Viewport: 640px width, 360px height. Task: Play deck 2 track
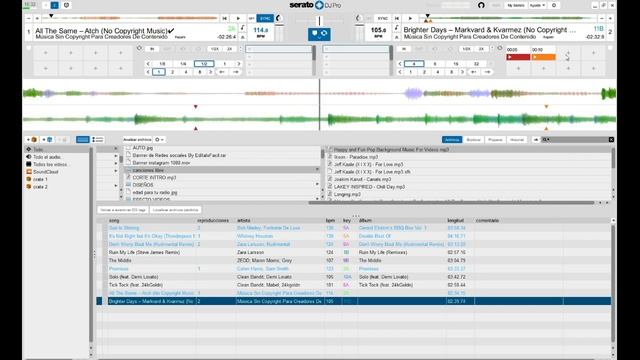coord(410,18)
